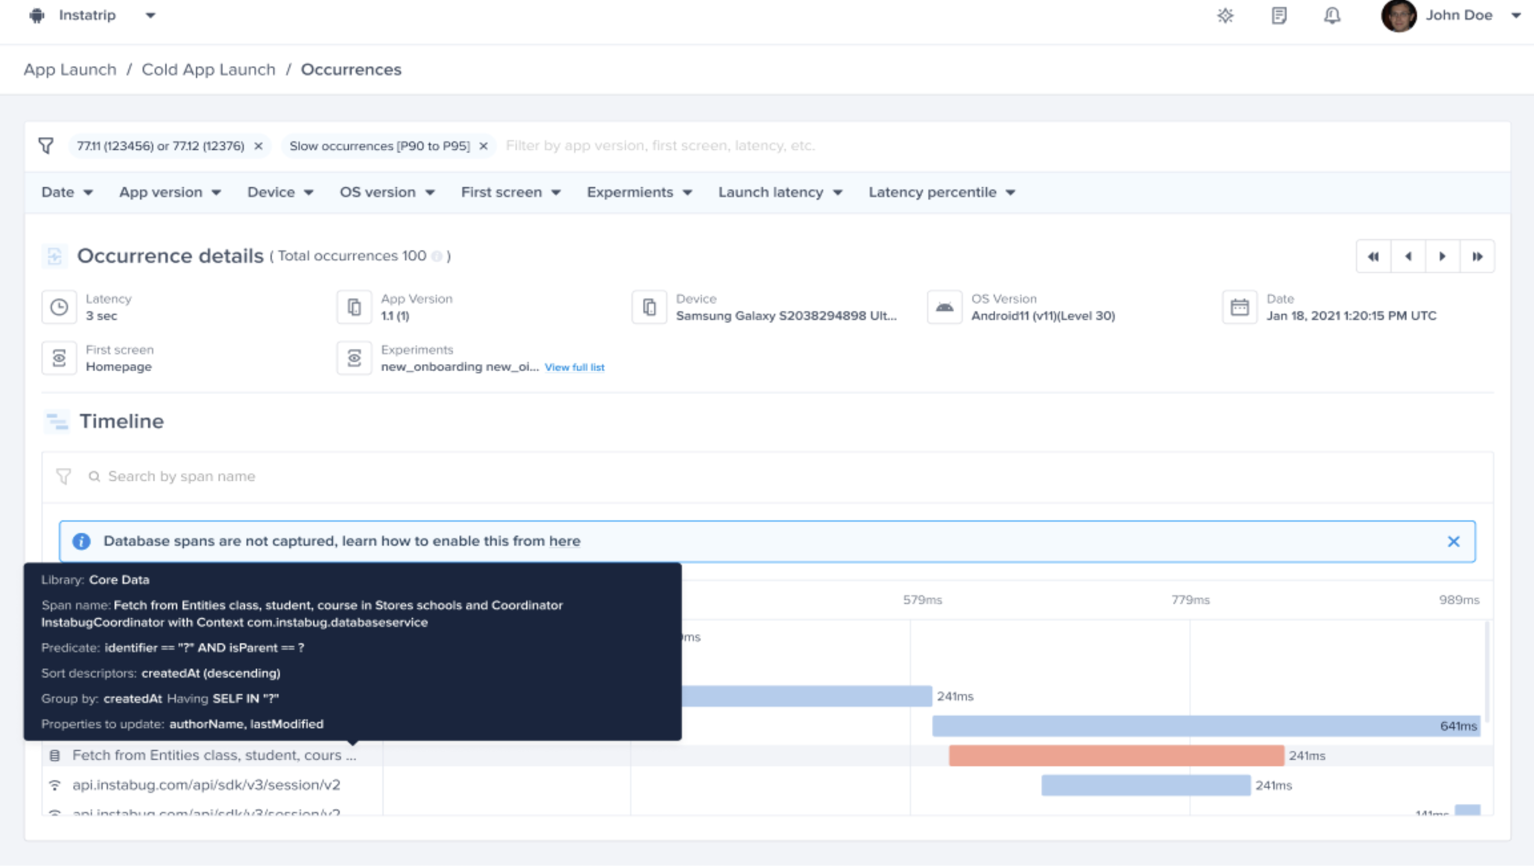Click the First screen icon
Image resolution: width=1534 pixels, height=866 pixels.
pos(59,358)
